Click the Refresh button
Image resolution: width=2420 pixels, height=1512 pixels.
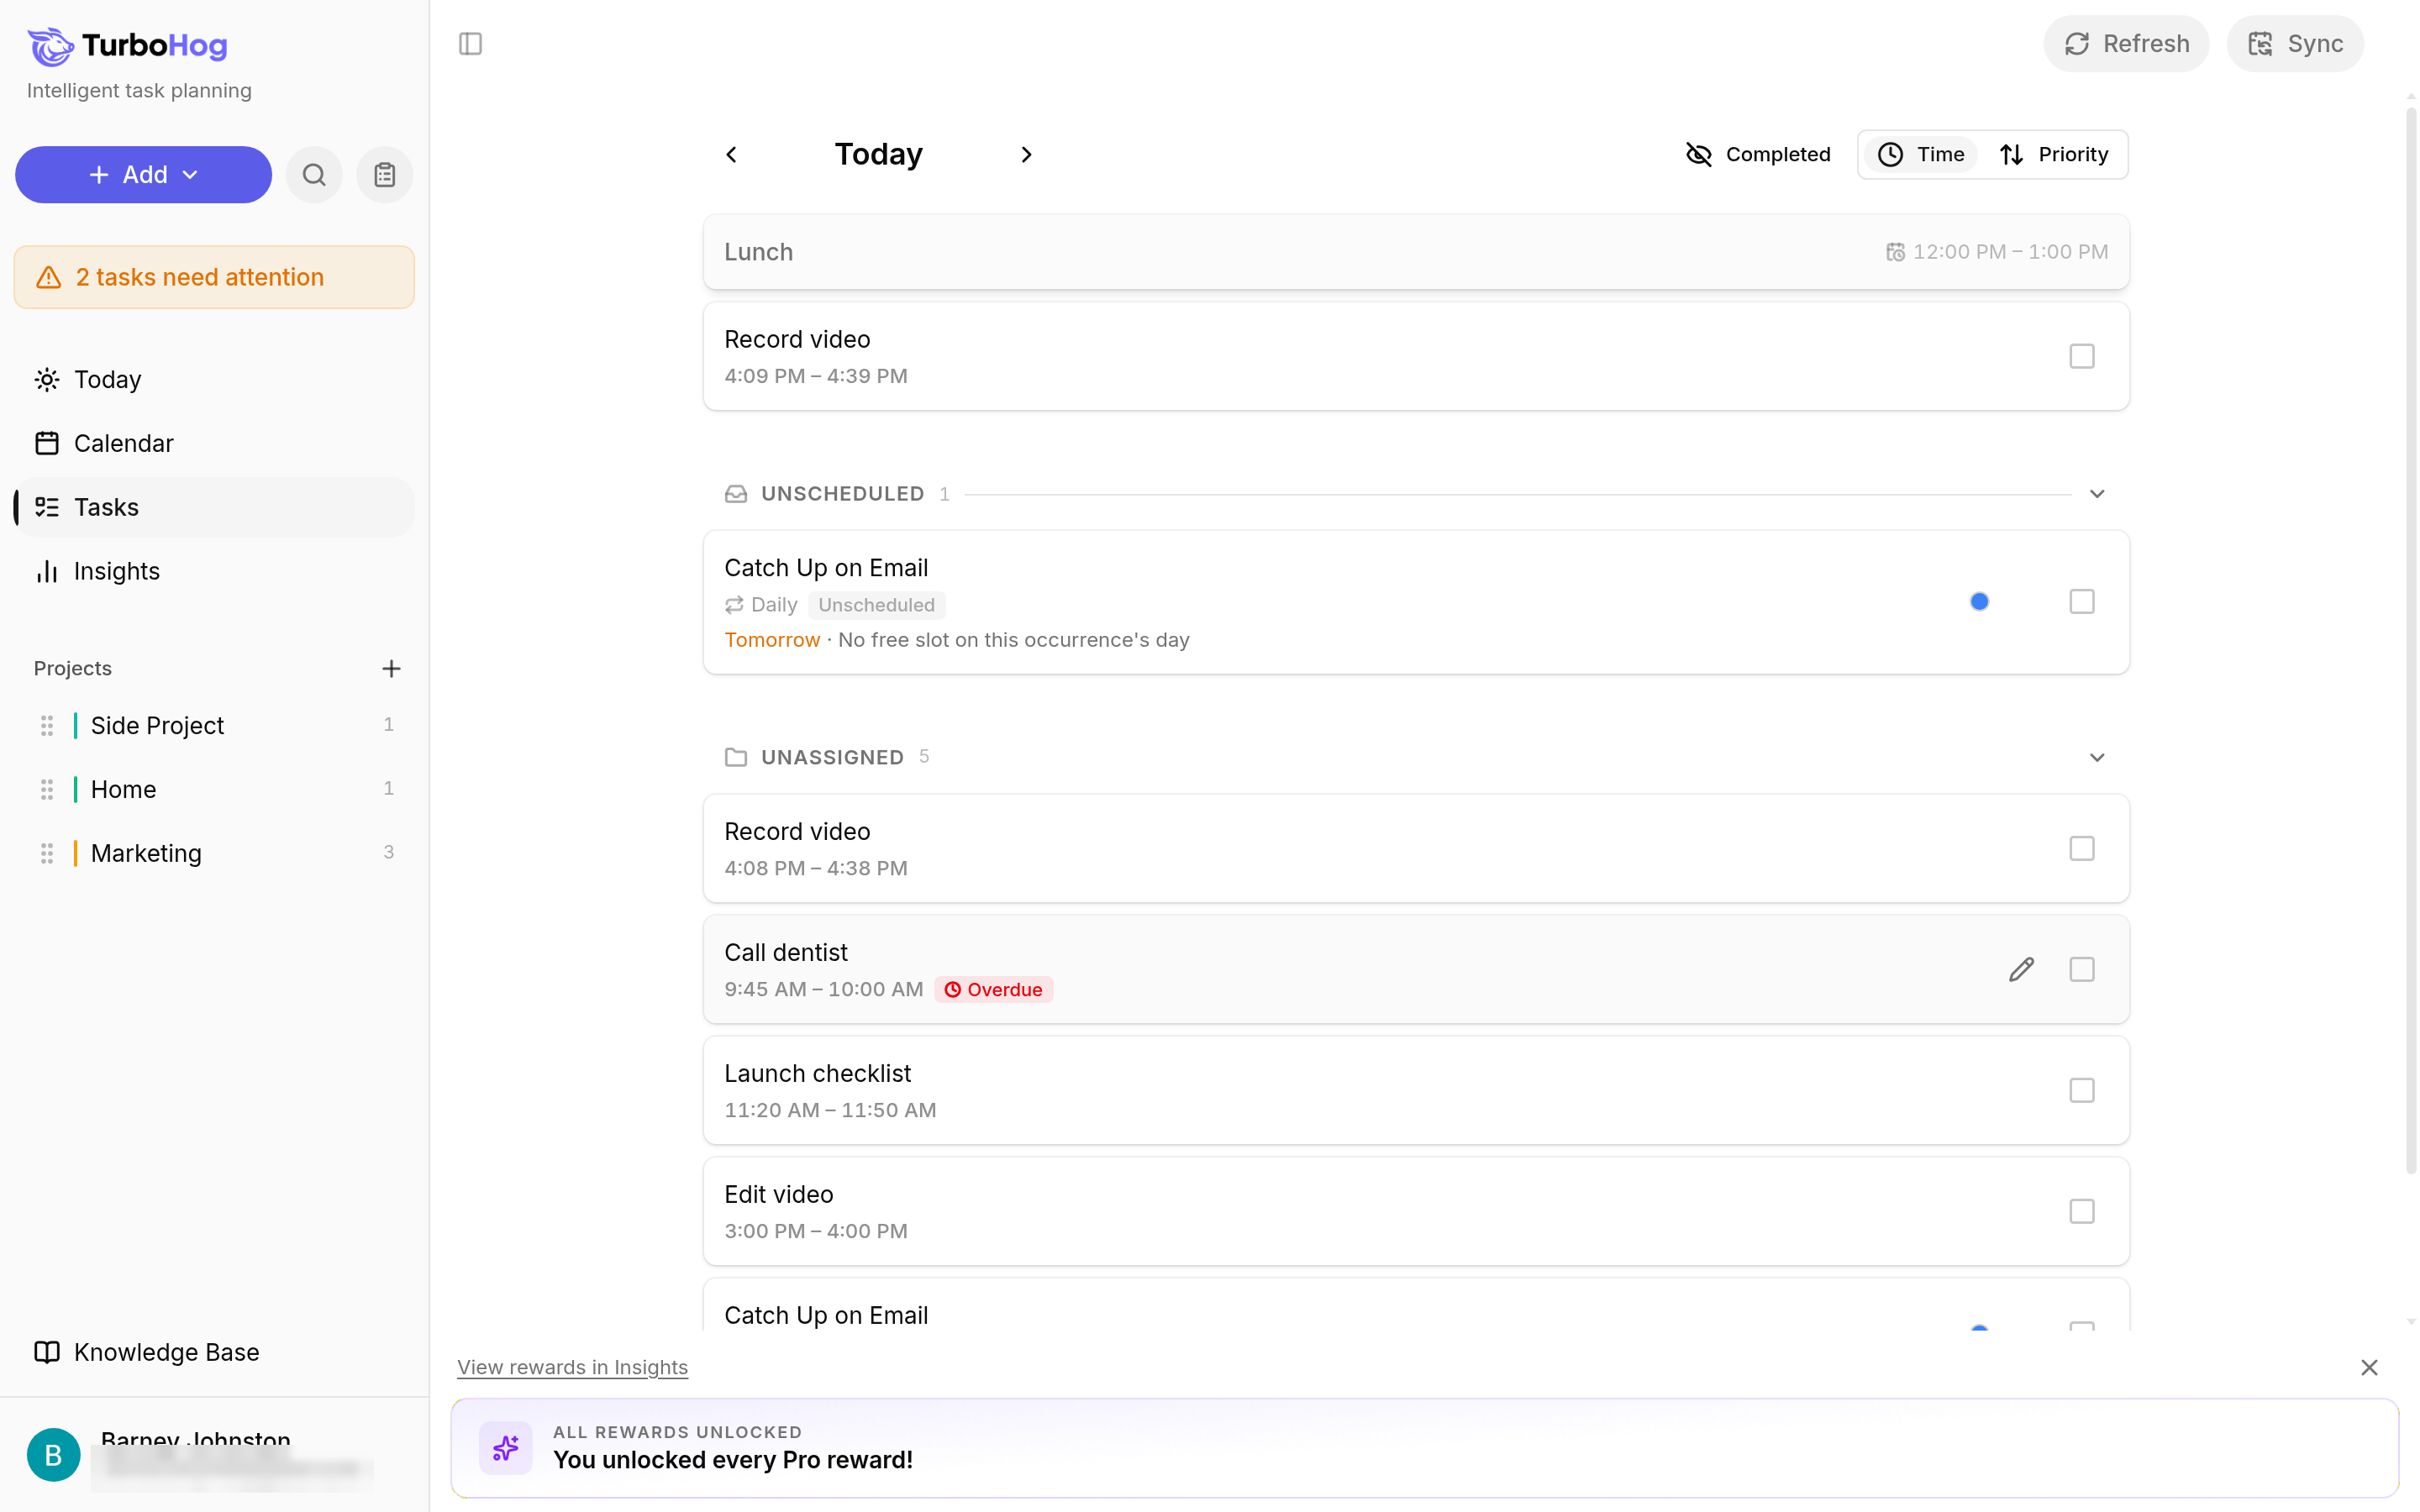(x=2126, y=44)
